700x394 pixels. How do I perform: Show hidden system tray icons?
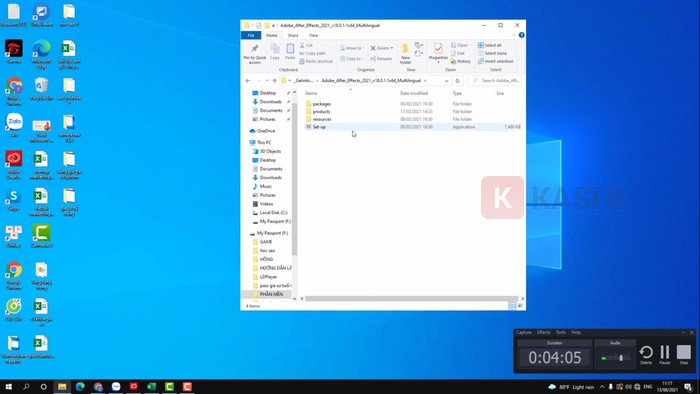click(601, 386)
